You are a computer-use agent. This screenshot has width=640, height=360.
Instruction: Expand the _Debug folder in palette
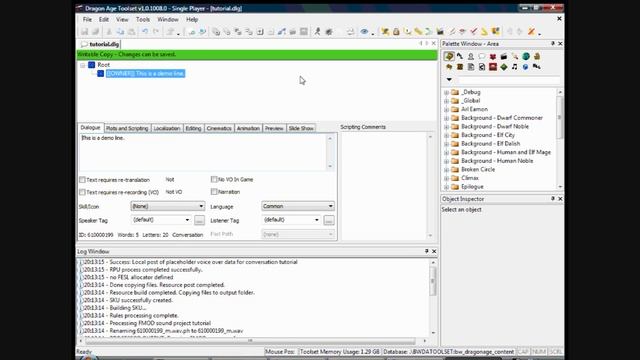[446, 92]
